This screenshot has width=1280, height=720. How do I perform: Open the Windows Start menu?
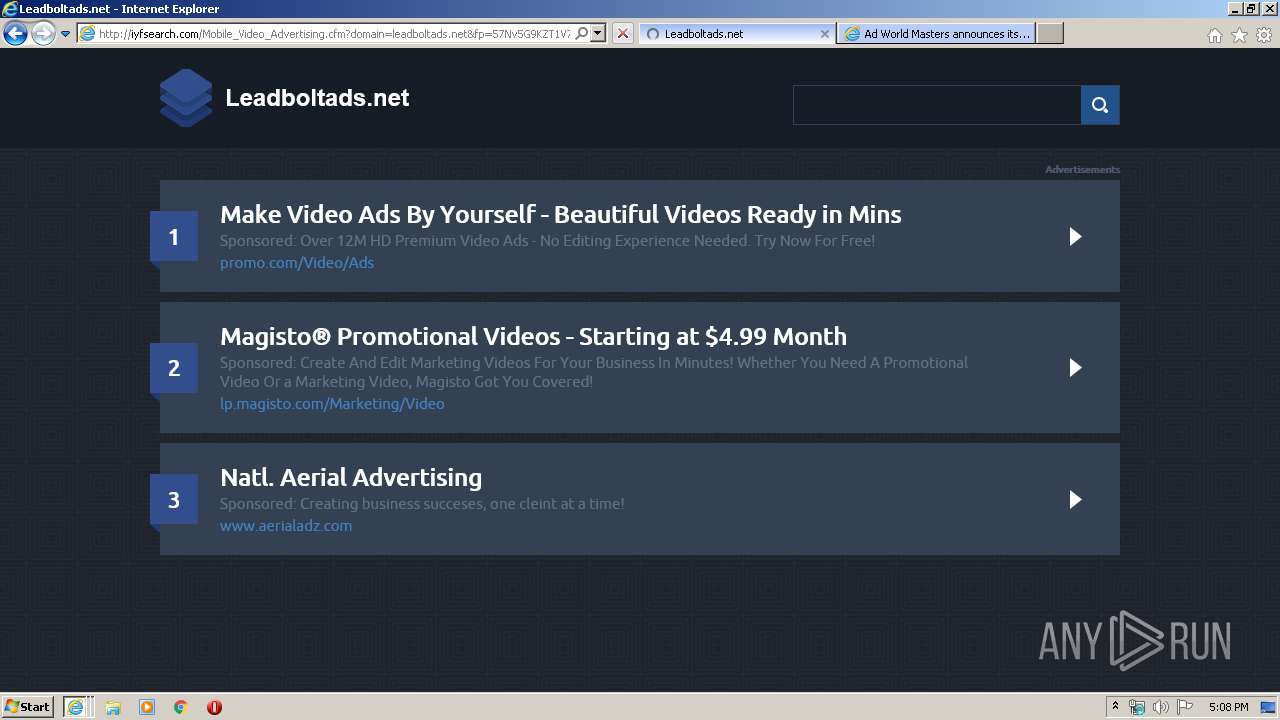pos(28,707)
